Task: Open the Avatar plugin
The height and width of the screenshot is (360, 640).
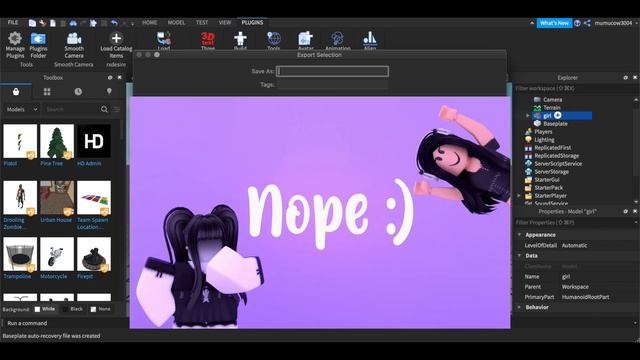Action: pos(305,39)
